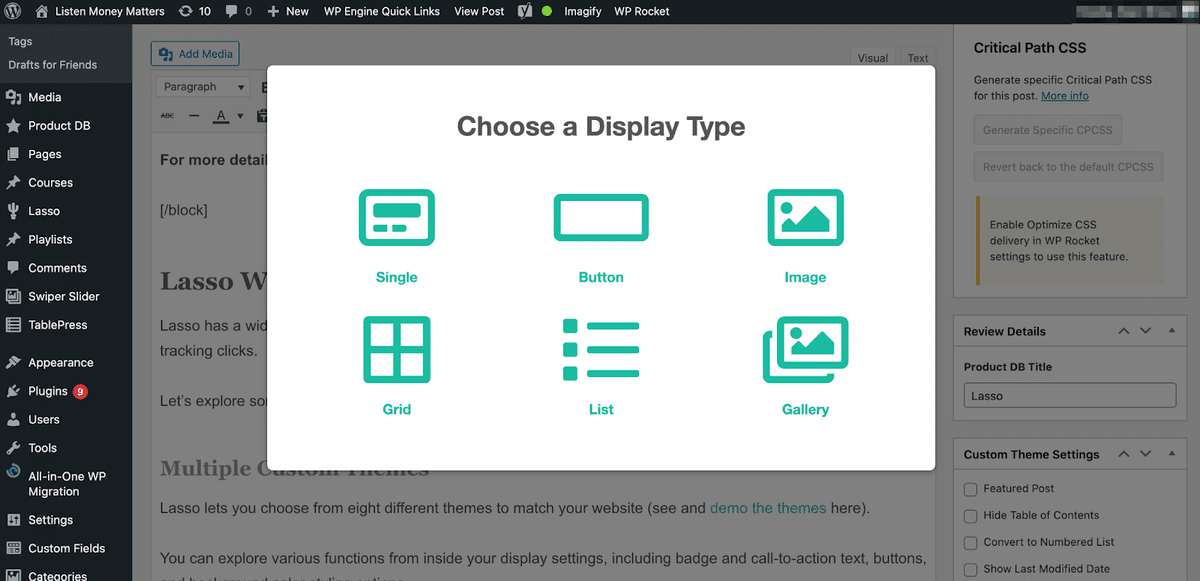Follow the demo the themes link

768,508
